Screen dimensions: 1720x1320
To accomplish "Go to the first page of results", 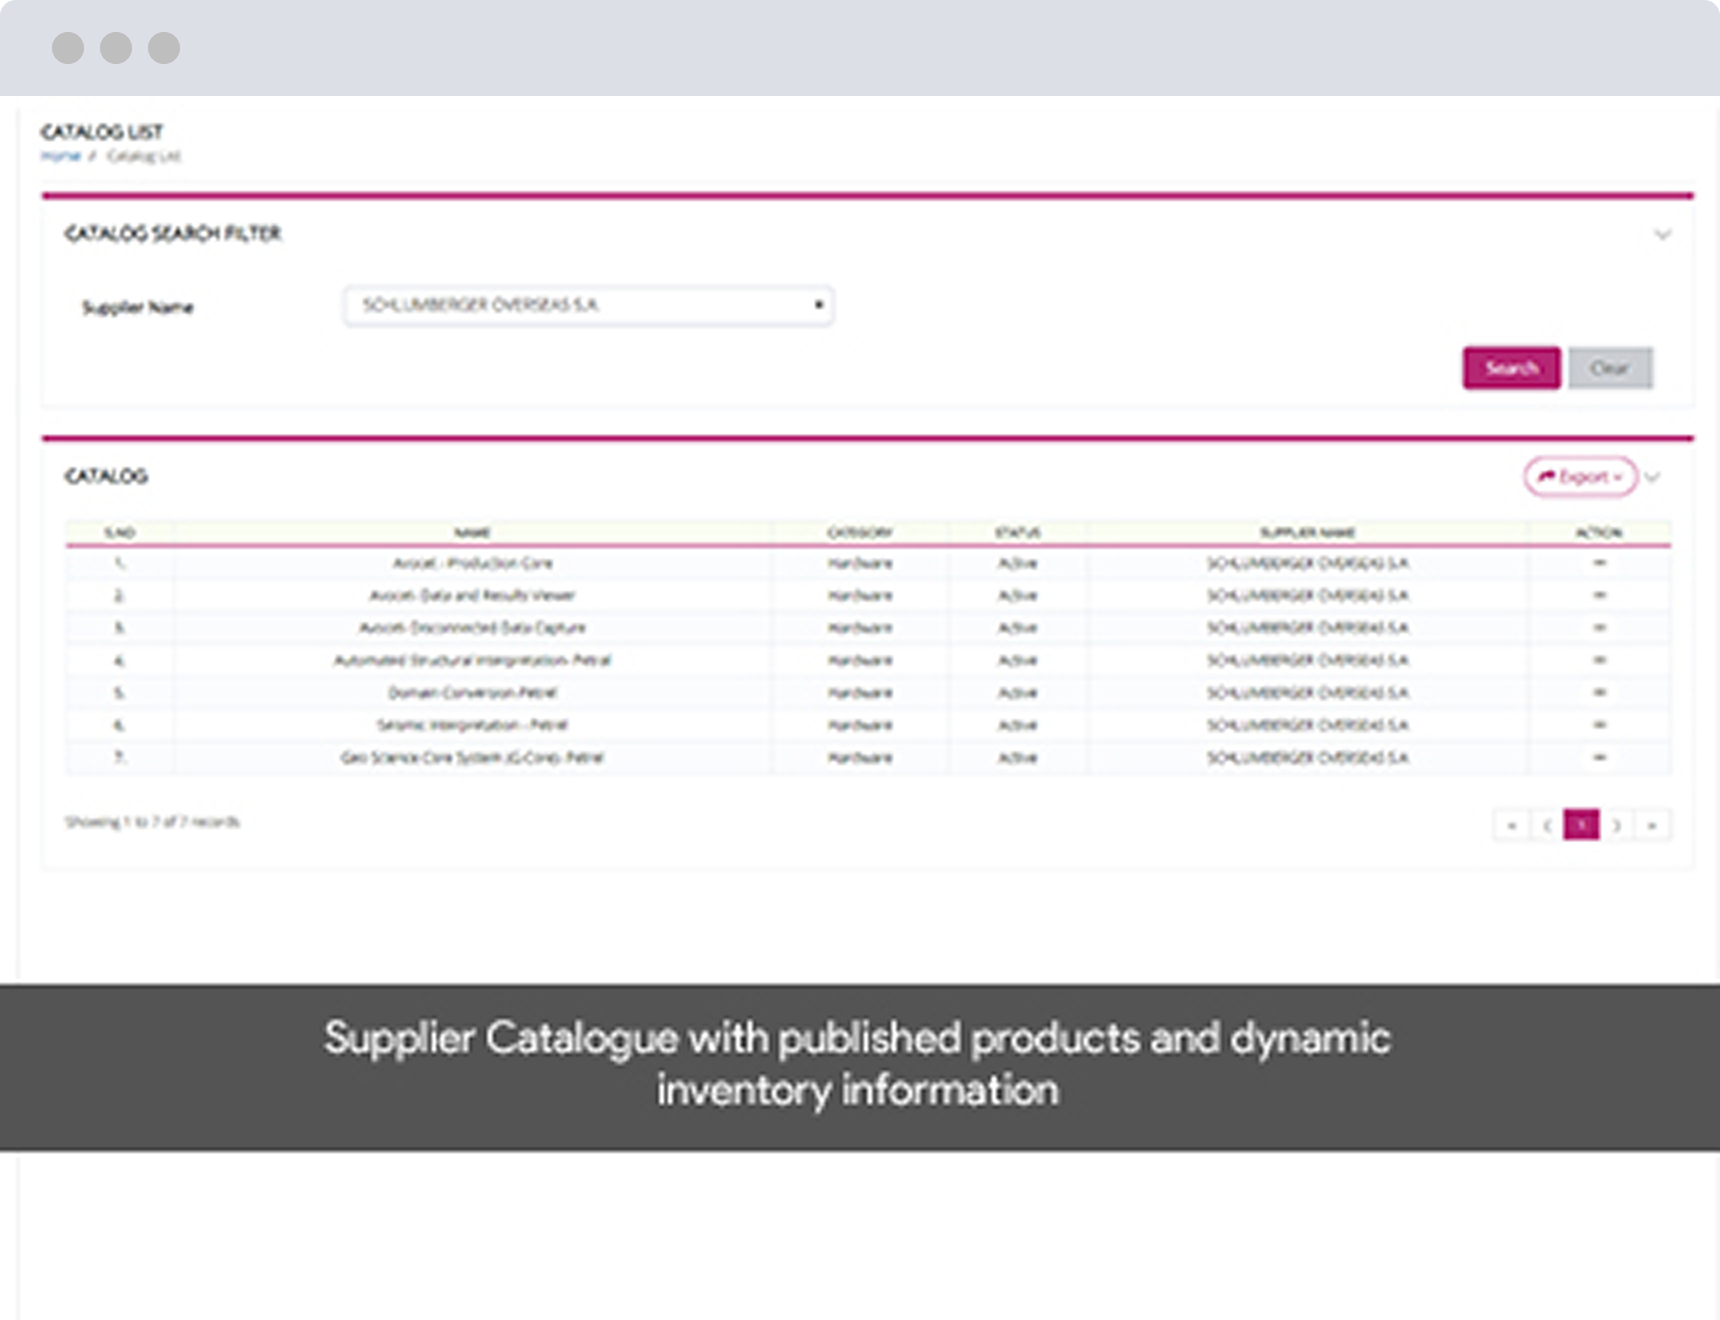I will (1511, 825).
